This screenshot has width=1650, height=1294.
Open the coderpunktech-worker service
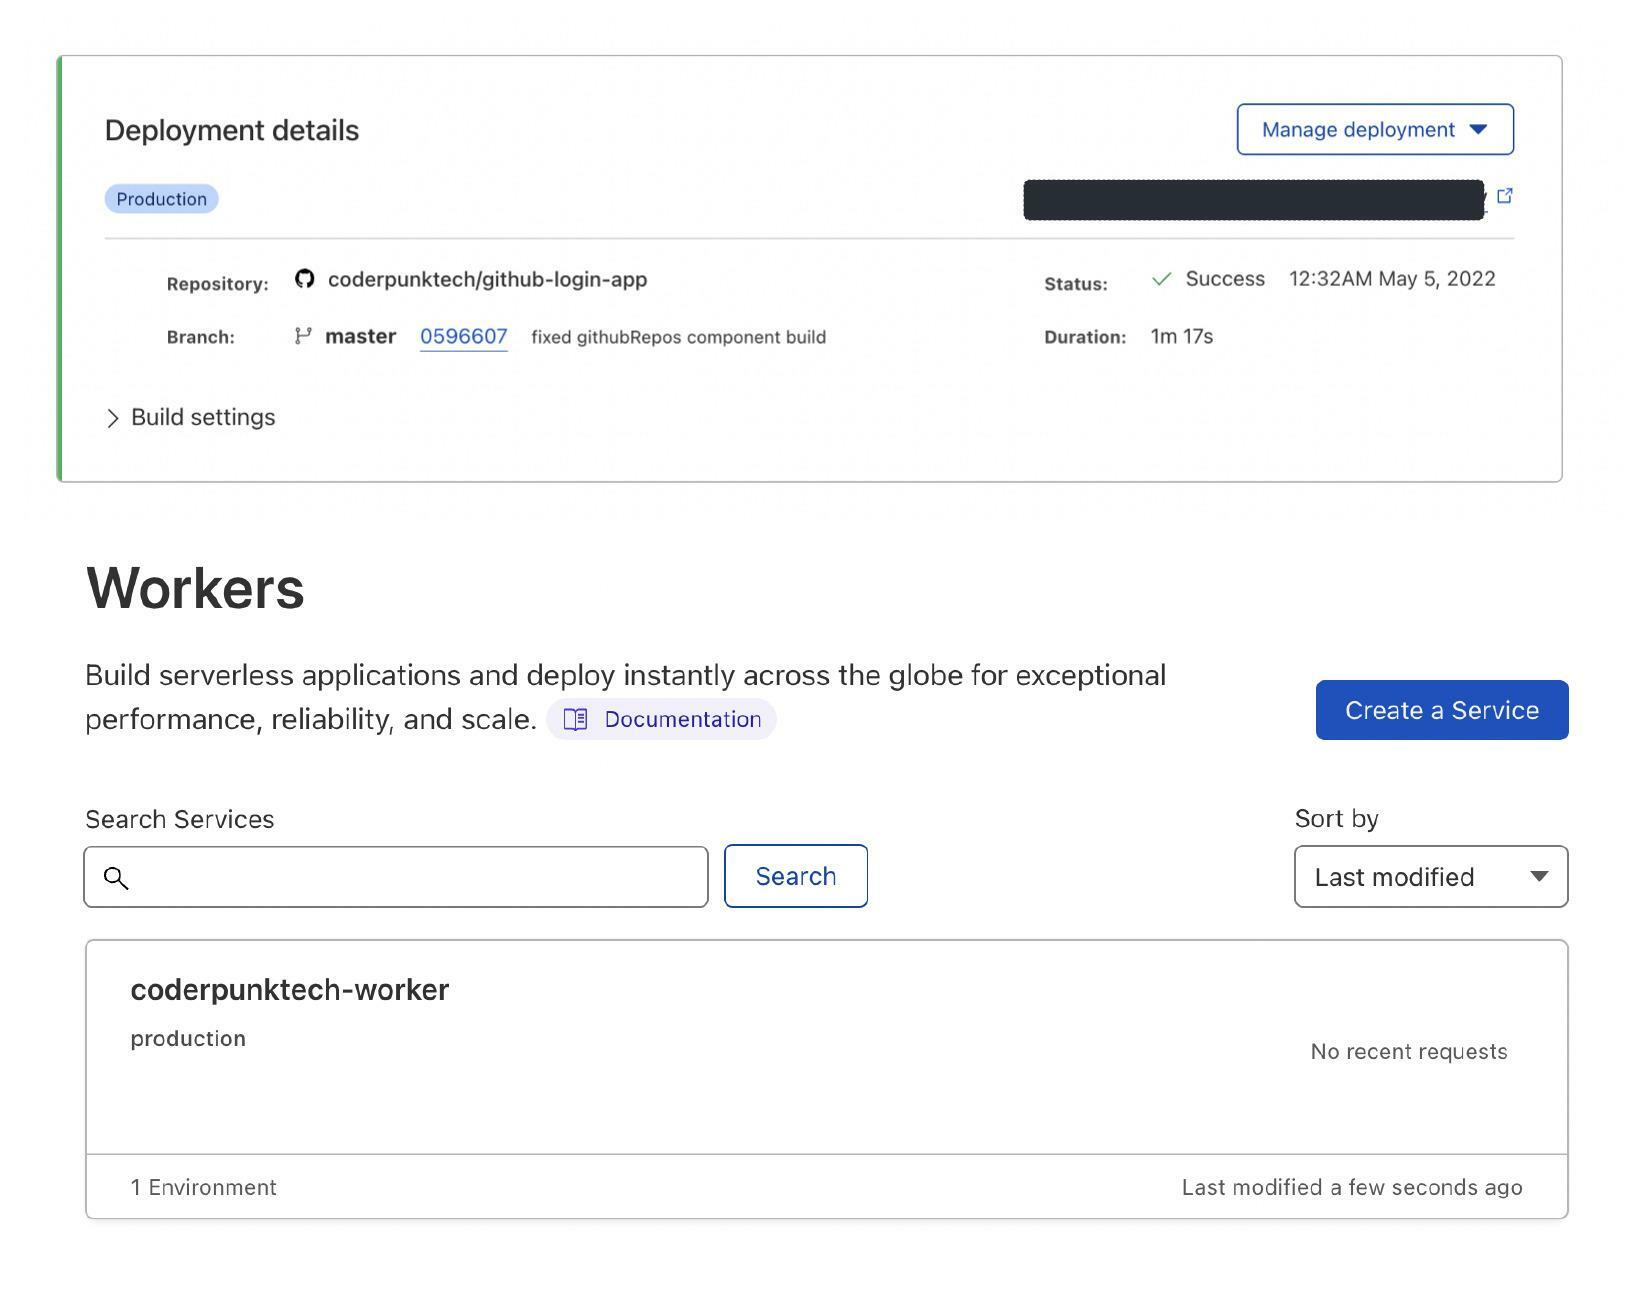[x=289, y=989]
